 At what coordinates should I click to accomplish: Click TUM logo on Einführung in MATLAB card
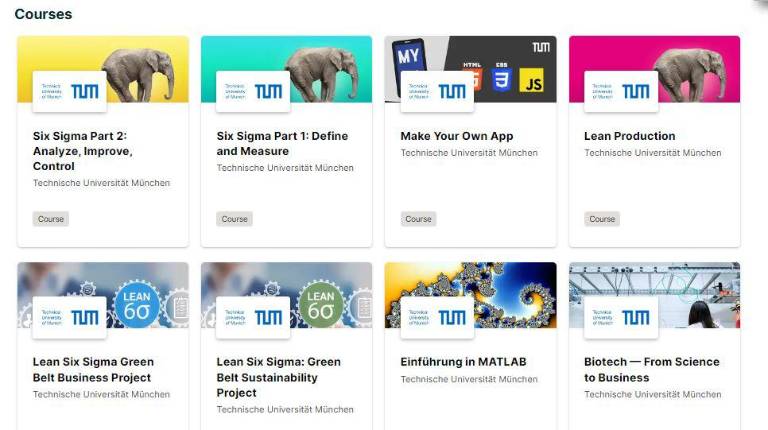(437, 318)
